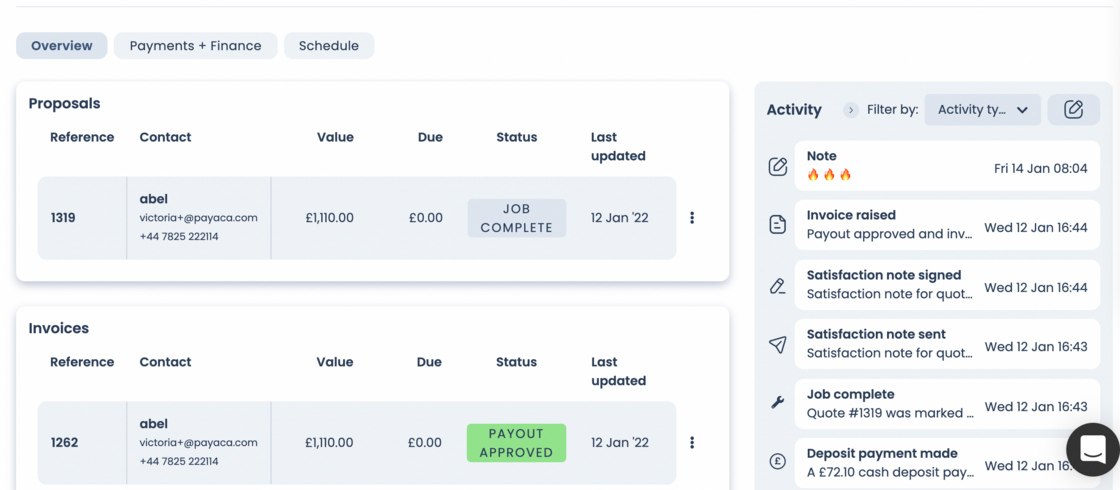Click the Job Complete status badge
This screenshot has height=490, width=1120.
pos(516,218)
